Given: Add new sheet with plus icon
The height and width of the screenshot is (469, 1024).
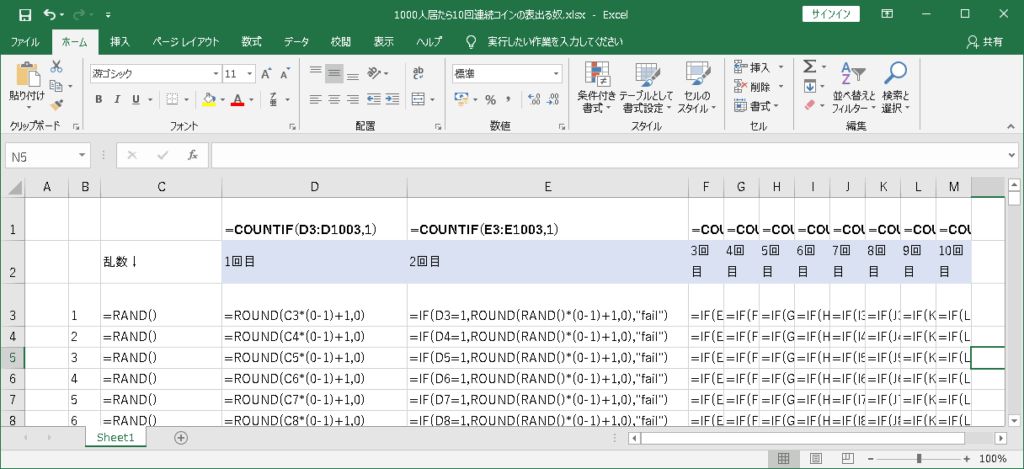Looking at the screenshot, I should [x=181, y=438].
